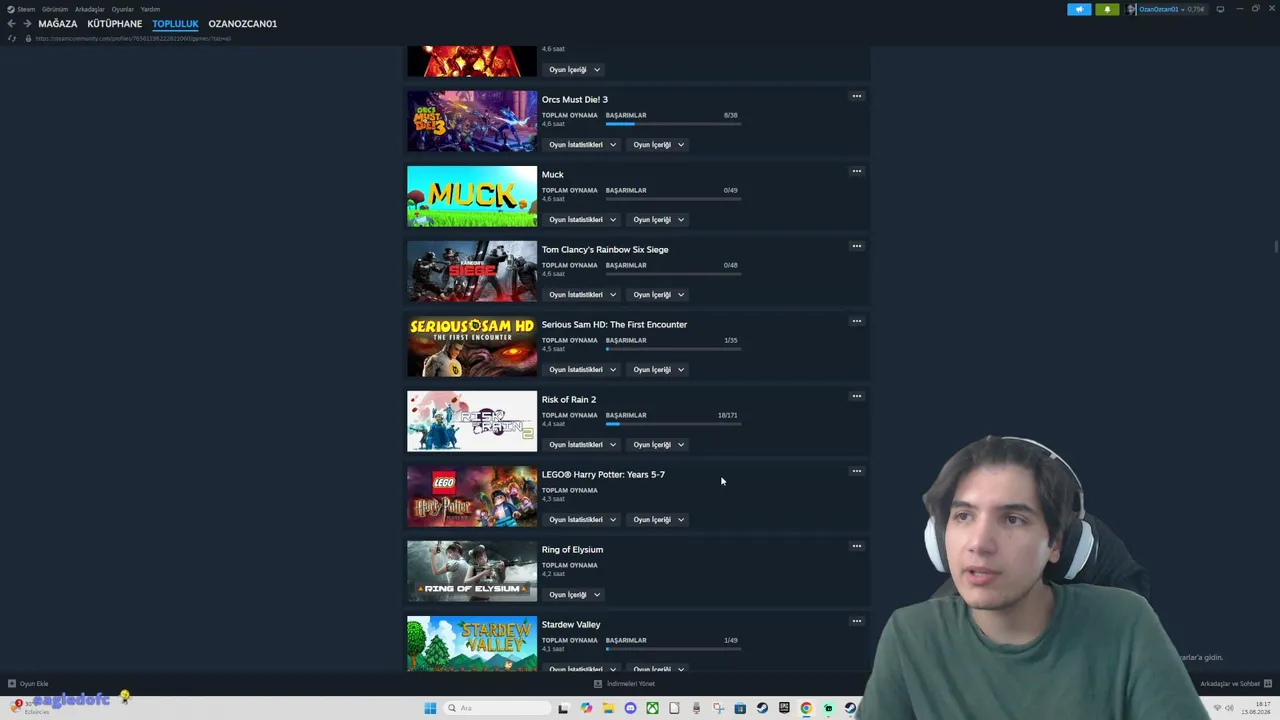Open Google Chrome from the taskbar
This screenshot has height=720, width=1280.
[x=806, y=708]
